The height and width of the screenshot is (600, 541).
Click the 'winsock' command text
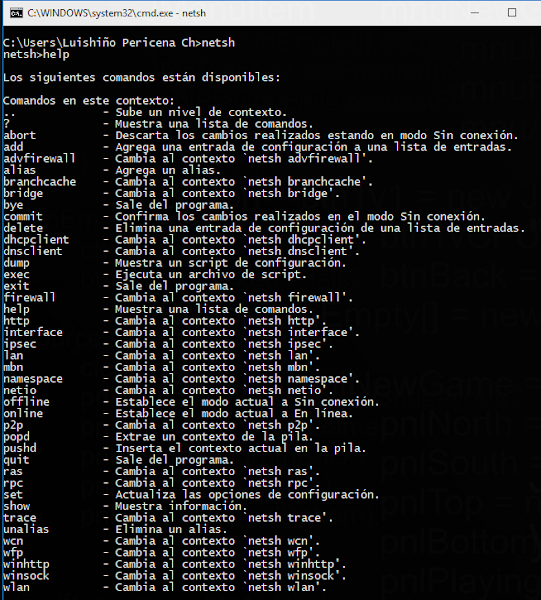pyautogui.click(x=26, y=576)
